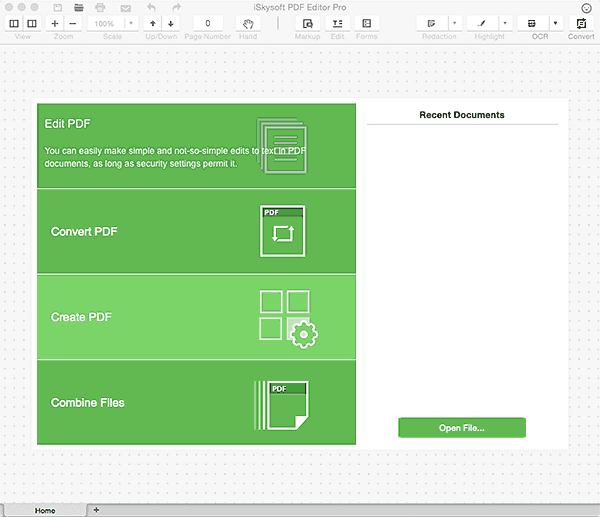Expand the Redaction dropdown arrow
Screen dimensions: 600x517
[455, 24]
